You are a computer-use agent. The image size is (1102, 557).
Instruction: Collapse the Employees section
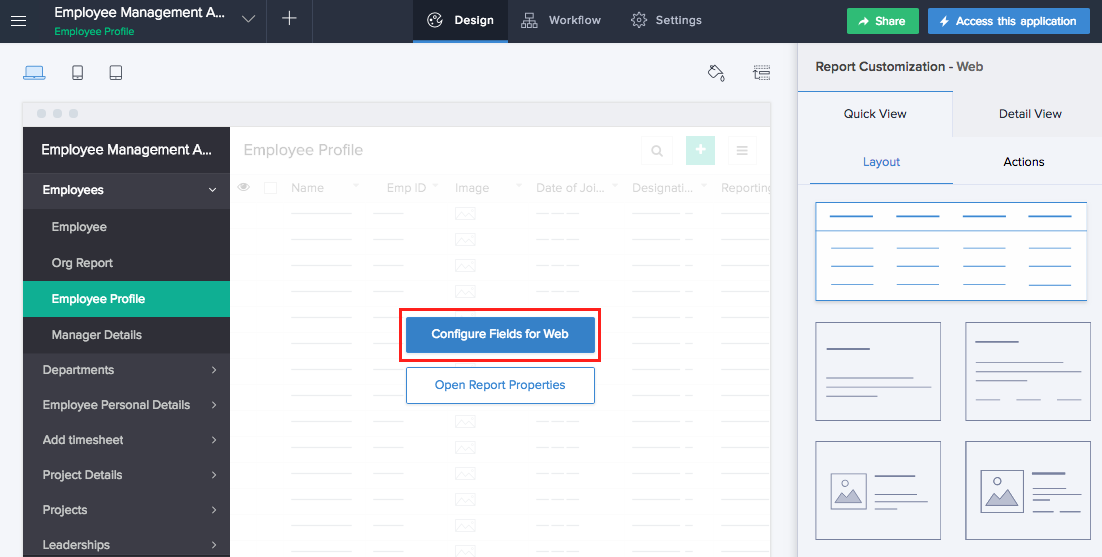[127, 190]
